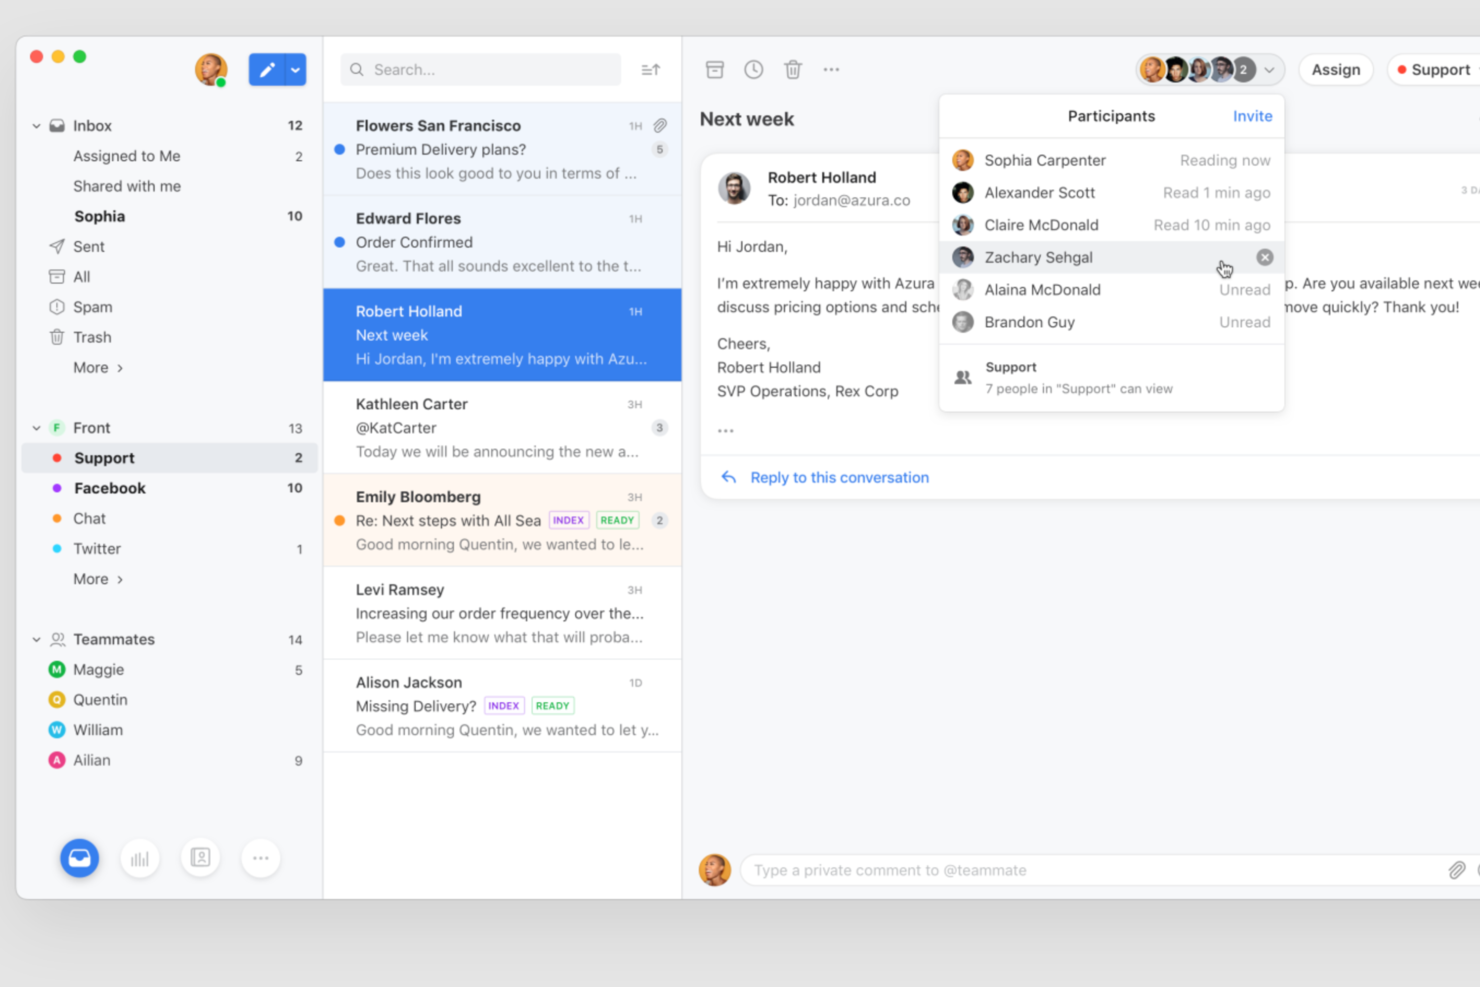The width and height of the screenshot is (1480, 987).
Task: Snooze the conversation with the clock icon
Action: (x=753, y=69)
